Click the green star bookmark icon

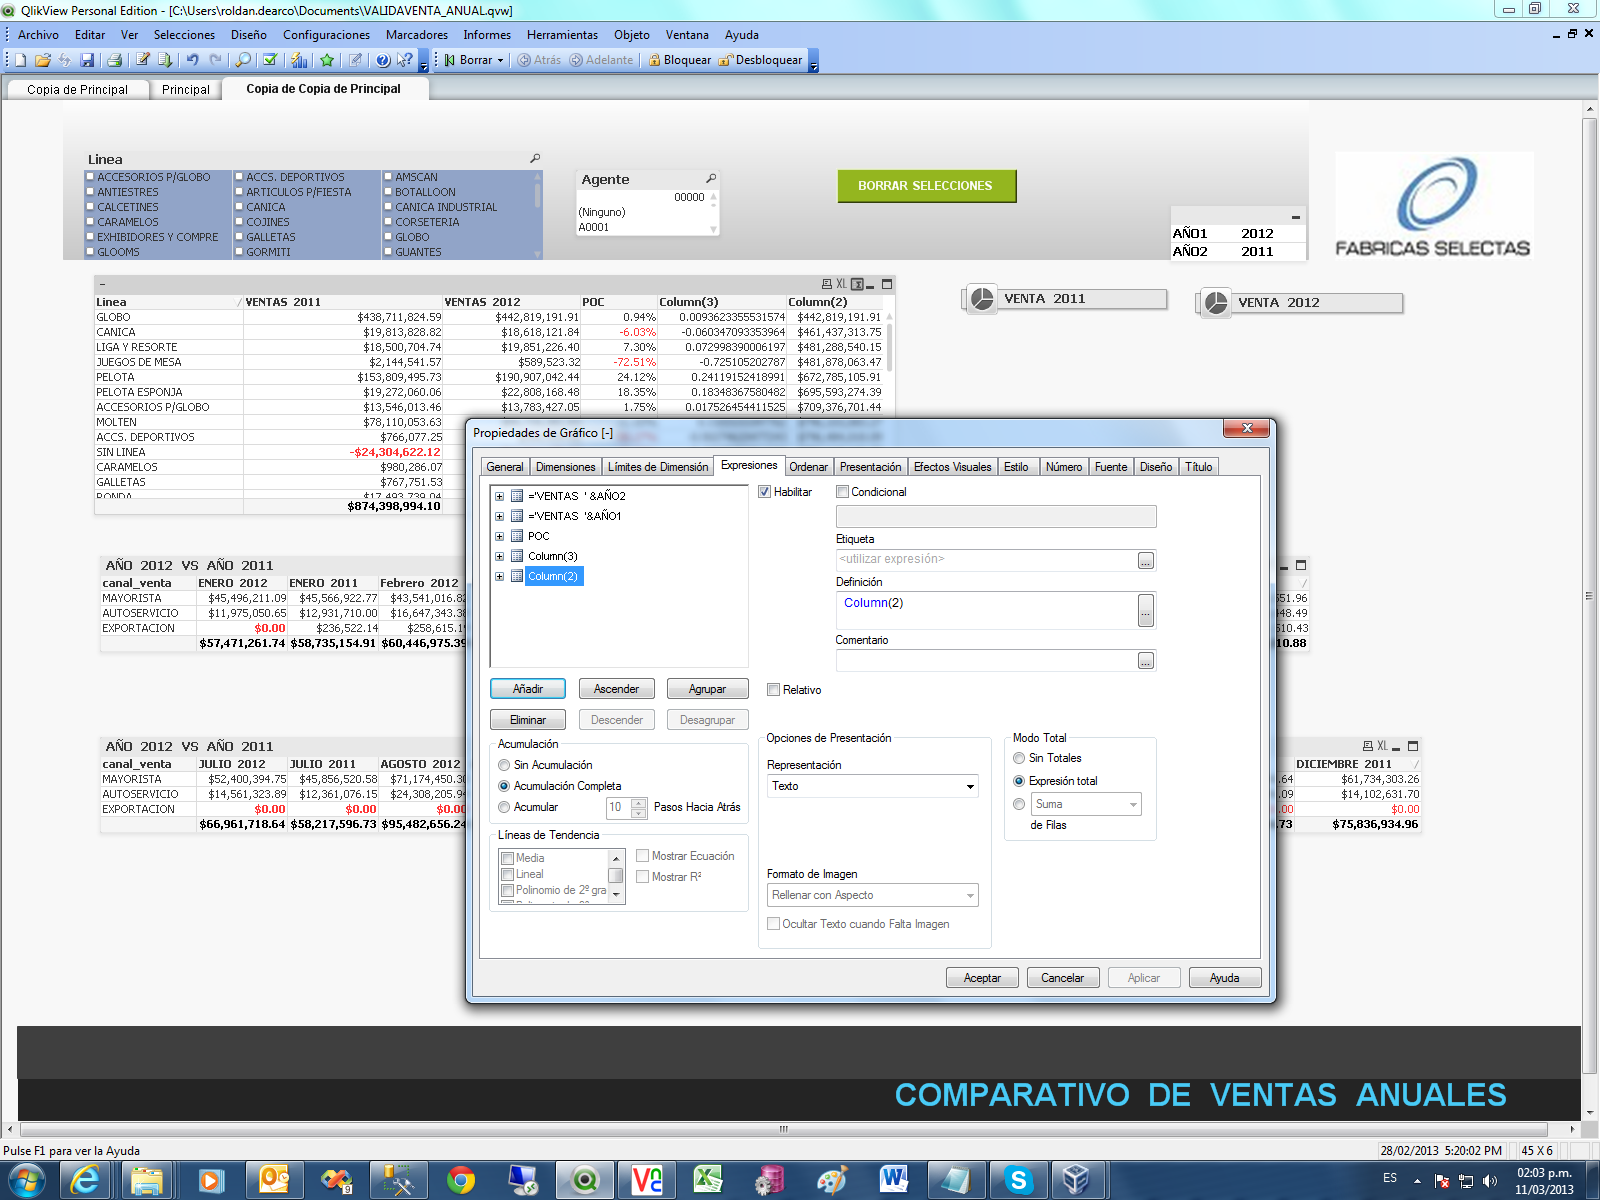[x=327, y=60]
